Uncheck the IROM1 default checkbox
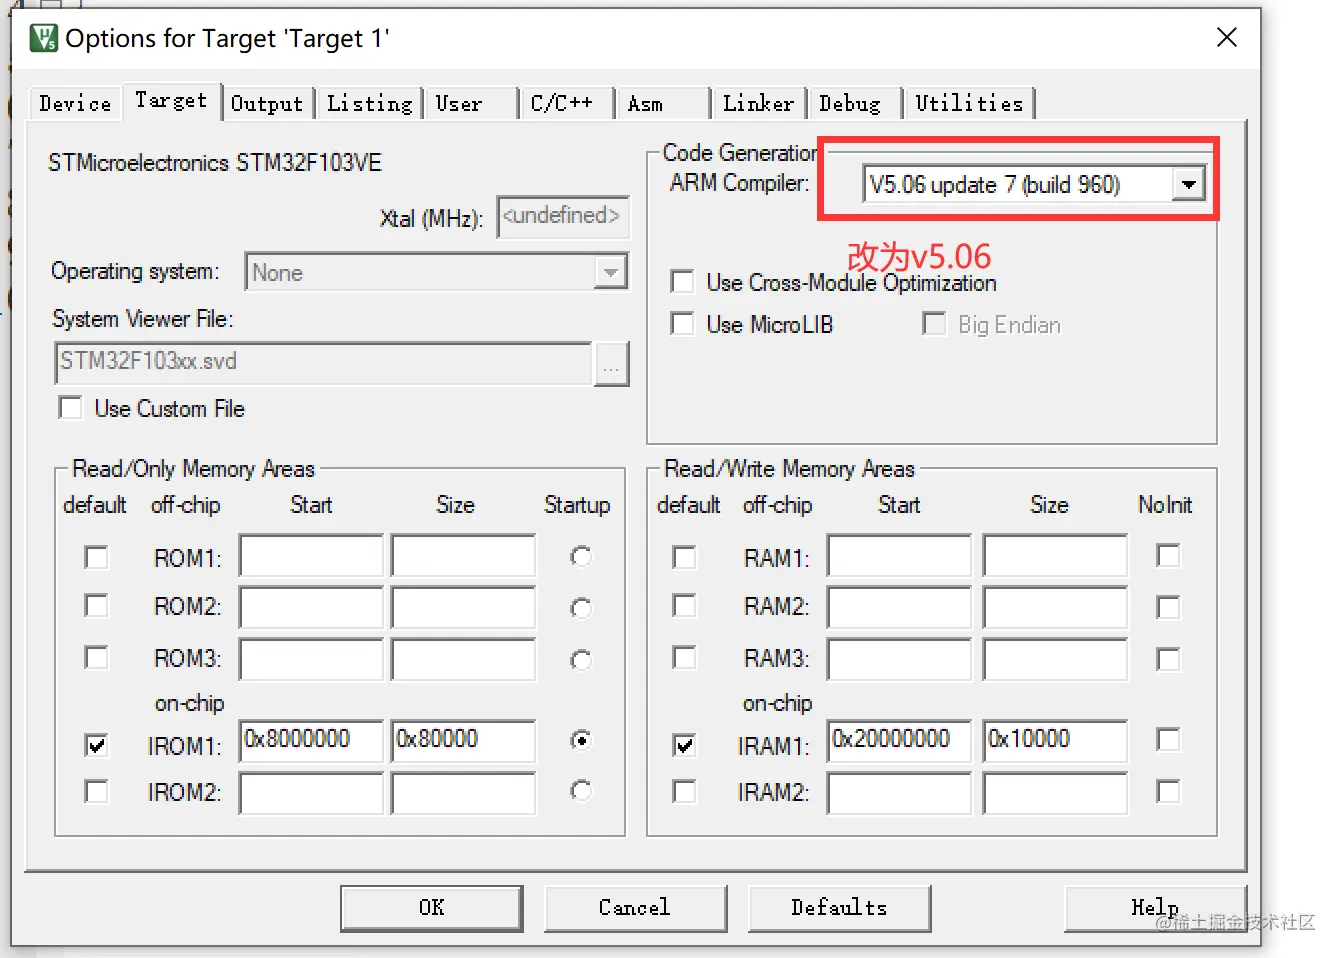The height and width of the screenshot is (958, 1341). click(96, 745)
